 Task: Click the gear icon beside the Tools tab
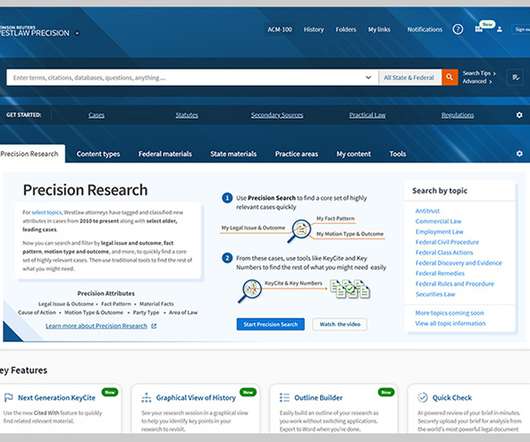click(519, 153)
